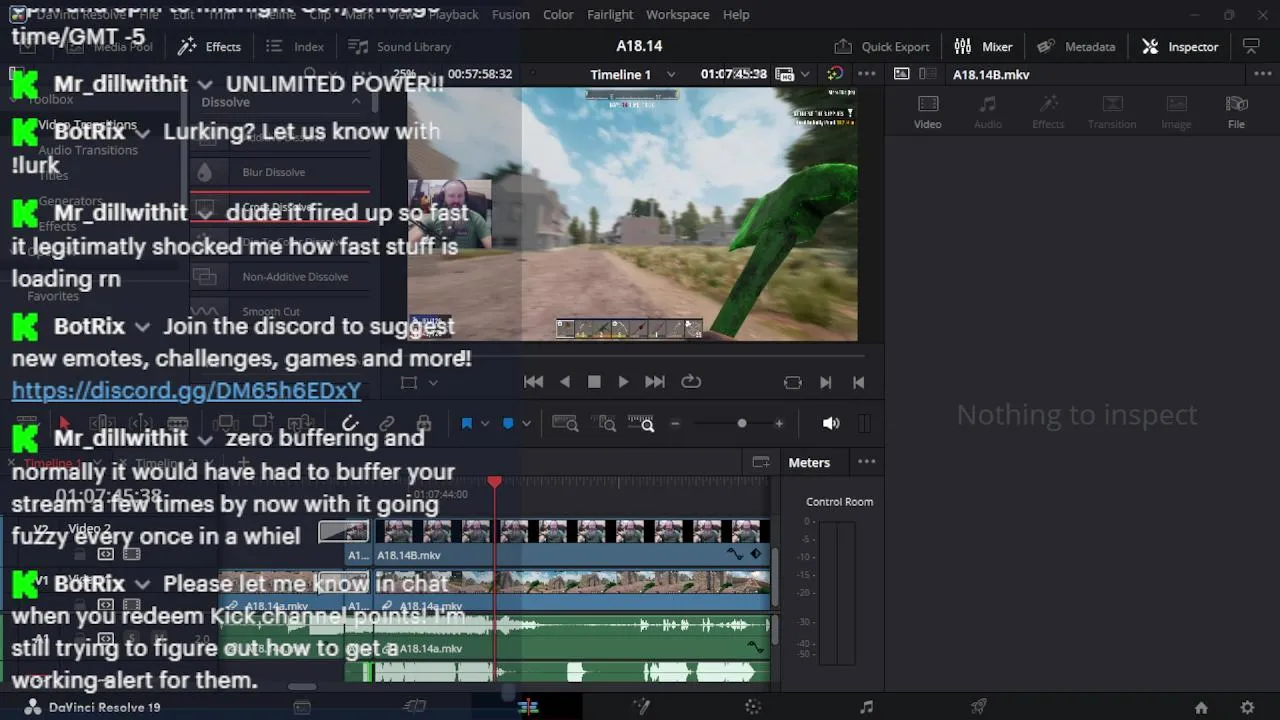Click add timeline view icon beside Meters

(x=761, y=462)
